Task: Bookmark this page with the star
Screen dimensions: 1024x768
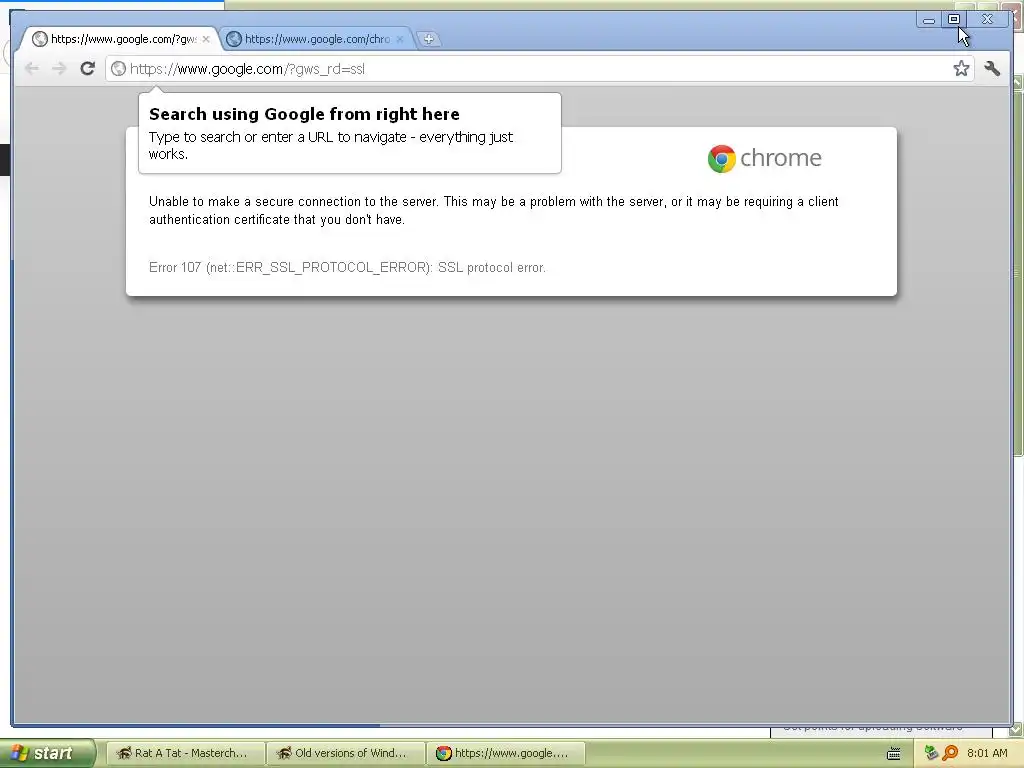Action: 961,68
